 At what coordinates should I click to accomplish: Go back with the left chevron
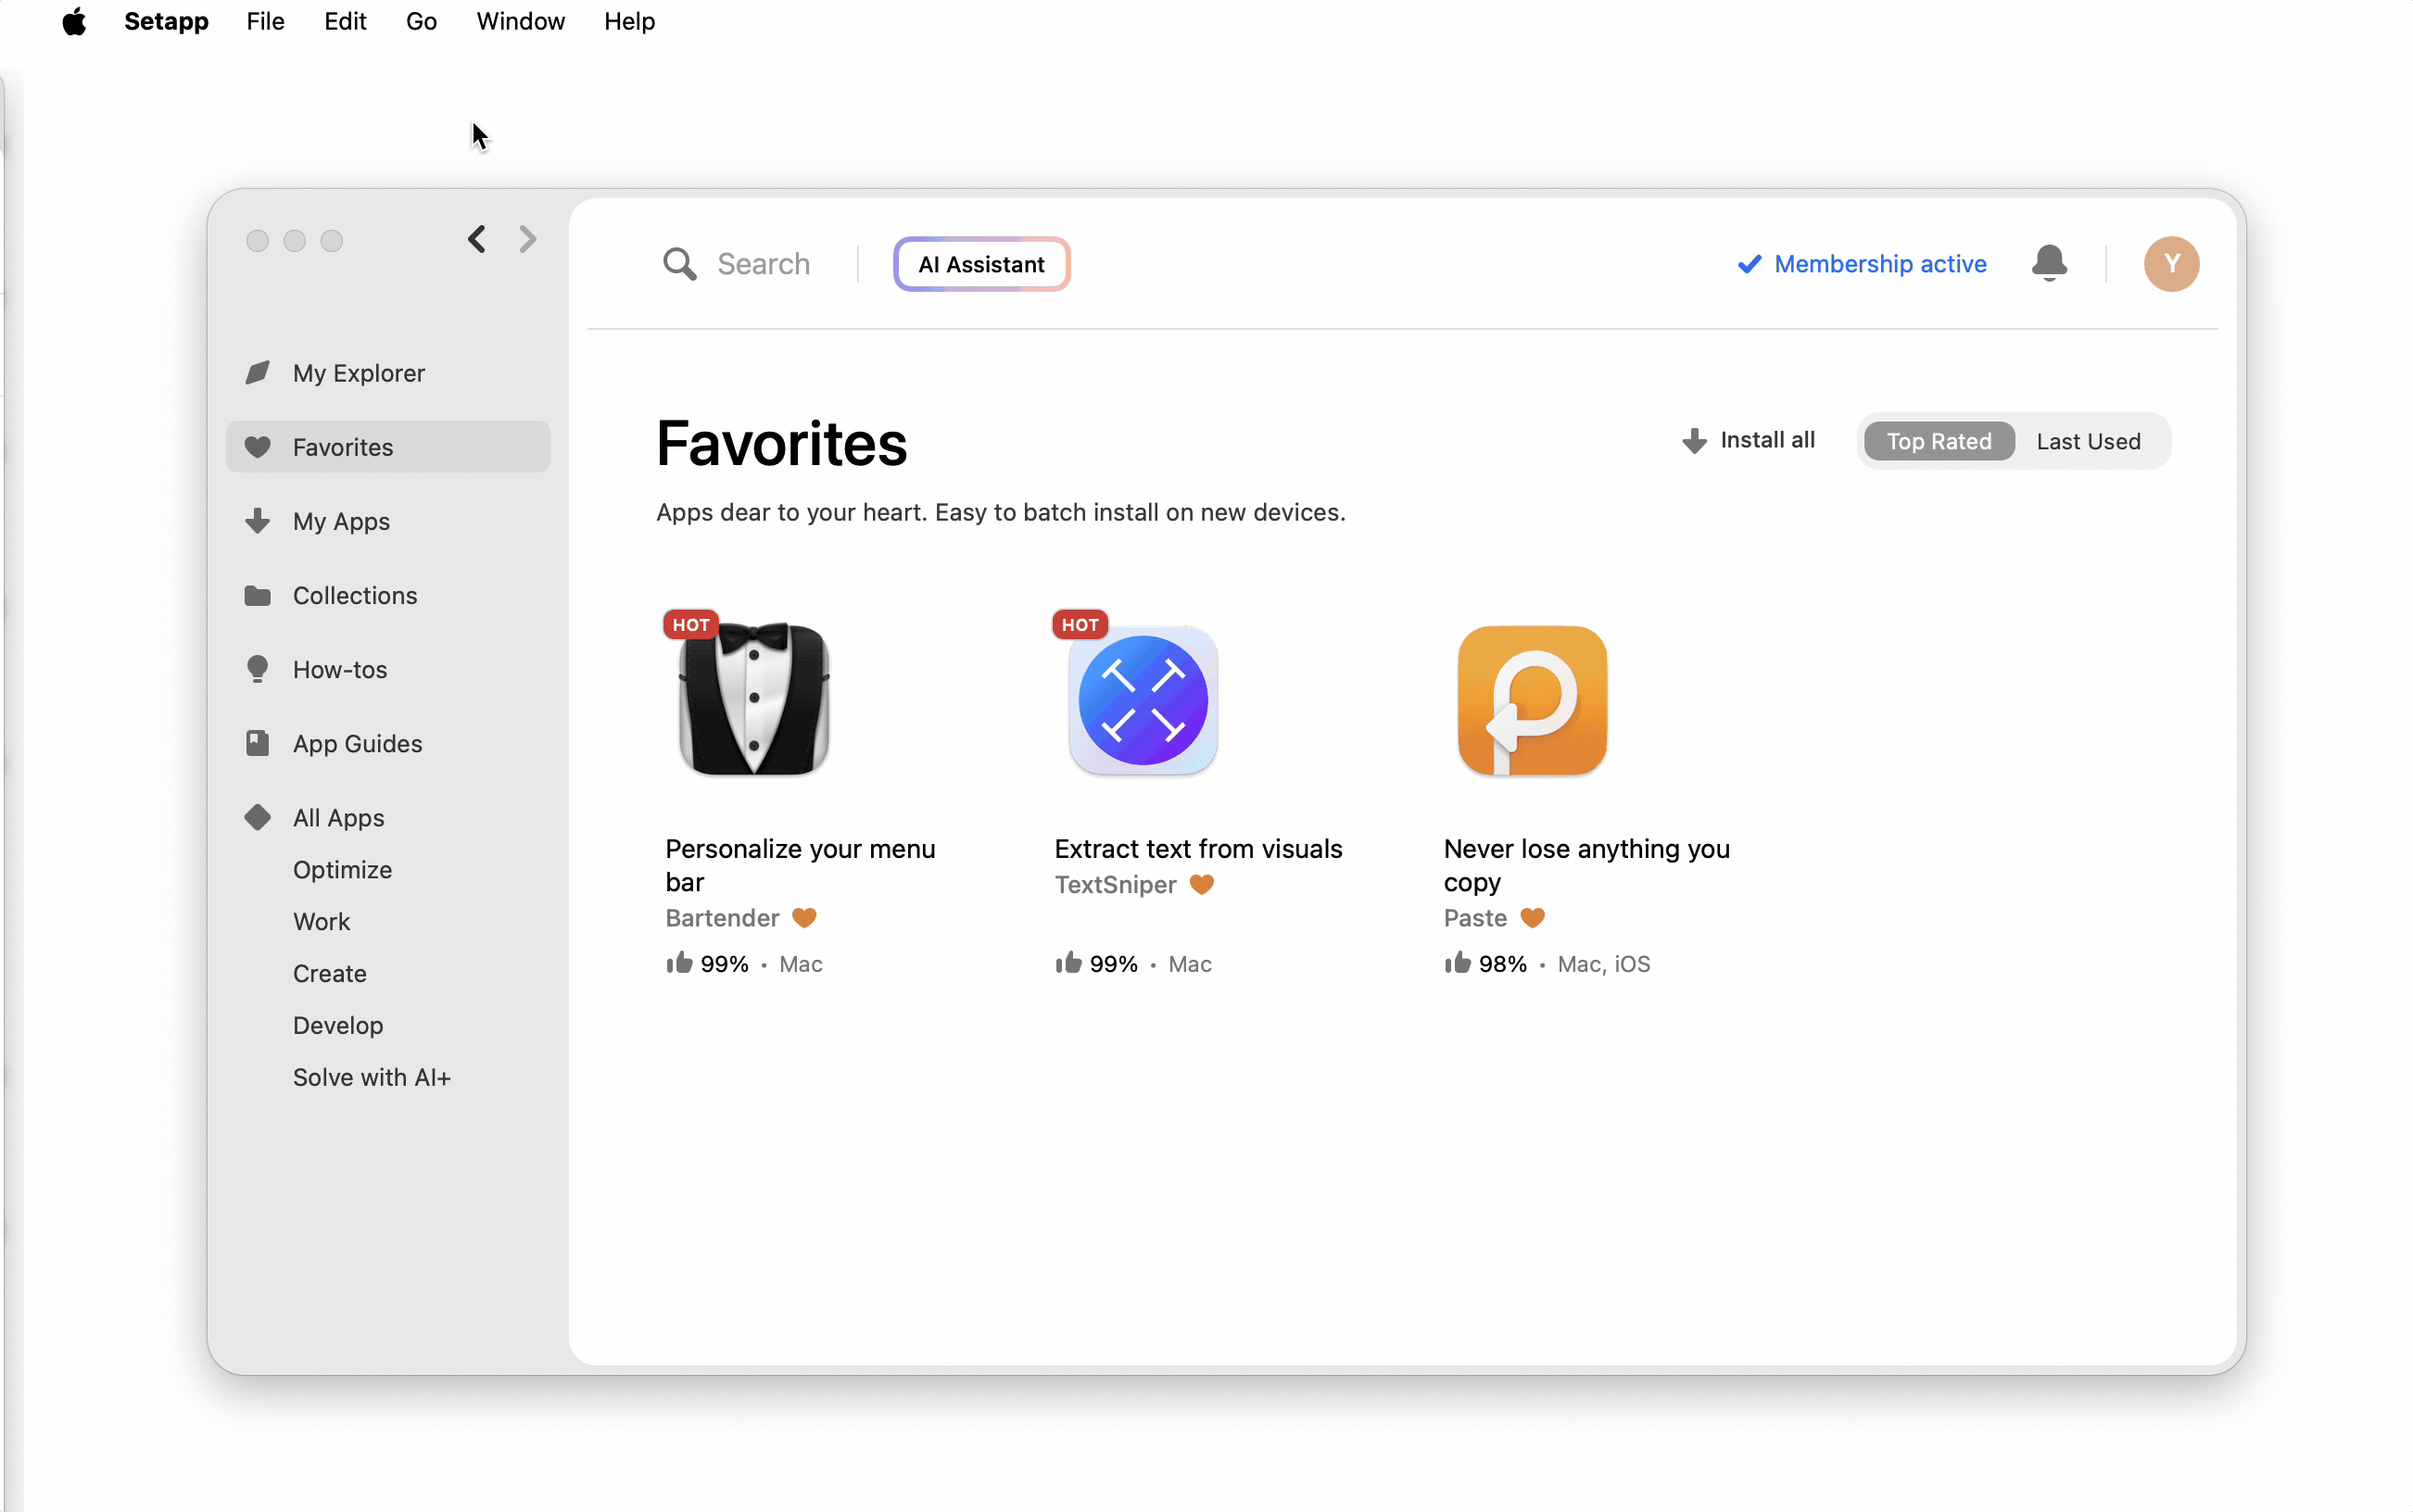tap(477, 239)
